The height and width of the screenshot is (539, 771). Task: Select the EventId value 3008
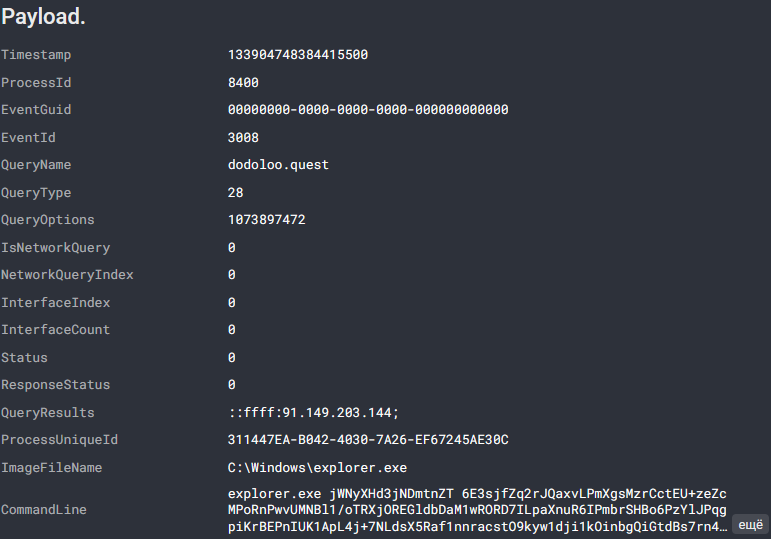click(243, 138)
